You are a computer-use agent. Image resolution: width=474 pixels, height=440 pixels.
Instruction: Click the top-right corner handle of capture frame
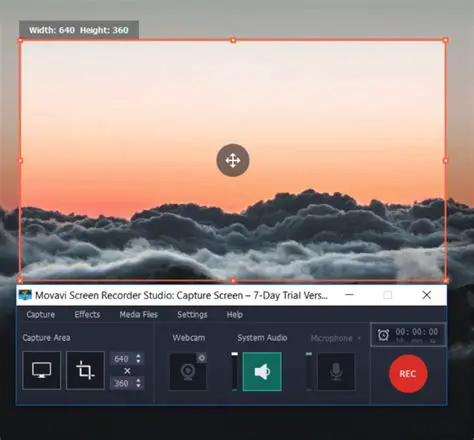[x=445, y=40]
